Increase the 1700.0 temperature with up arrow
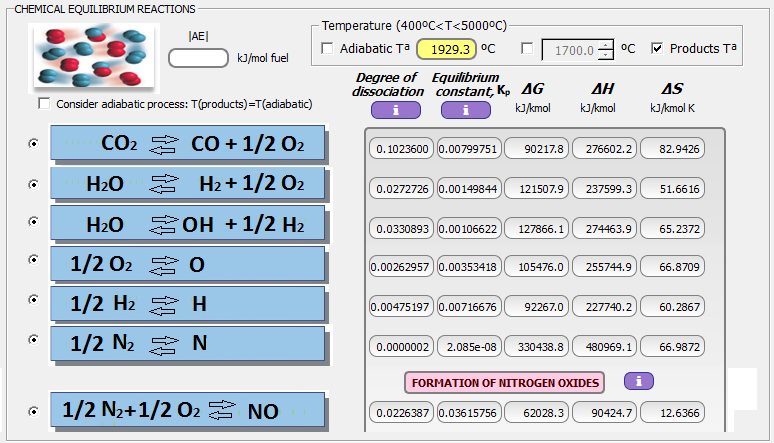 (x=606, y=43)
